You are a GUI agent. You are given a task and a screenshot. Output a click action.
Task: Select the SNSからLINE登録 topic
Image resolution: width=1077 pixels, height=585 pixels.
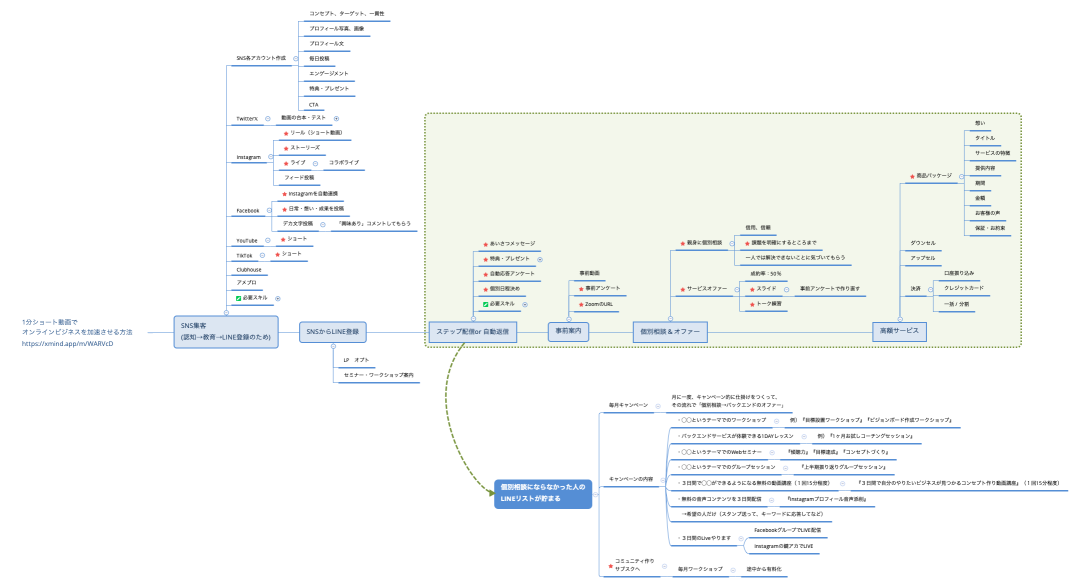click(x=332, y=331)
